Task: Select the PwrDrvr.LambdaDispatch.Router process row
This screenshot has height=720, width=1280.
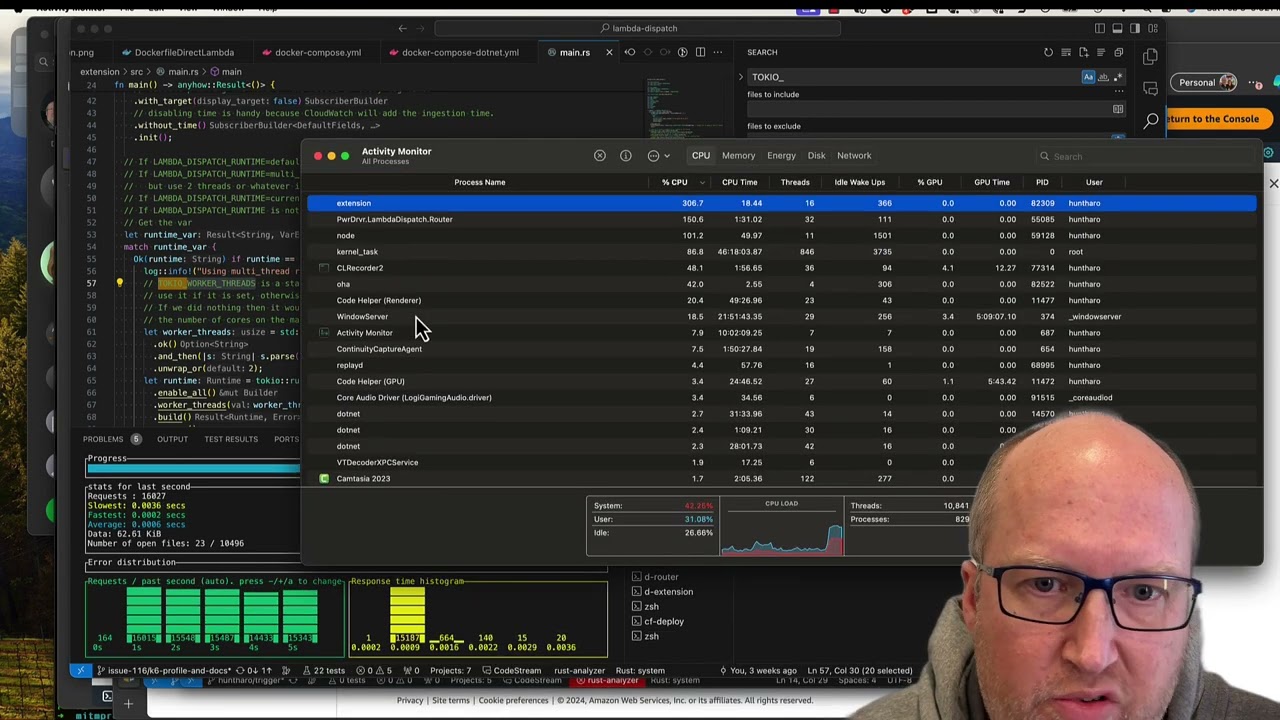Action: (x=781, y=219)
